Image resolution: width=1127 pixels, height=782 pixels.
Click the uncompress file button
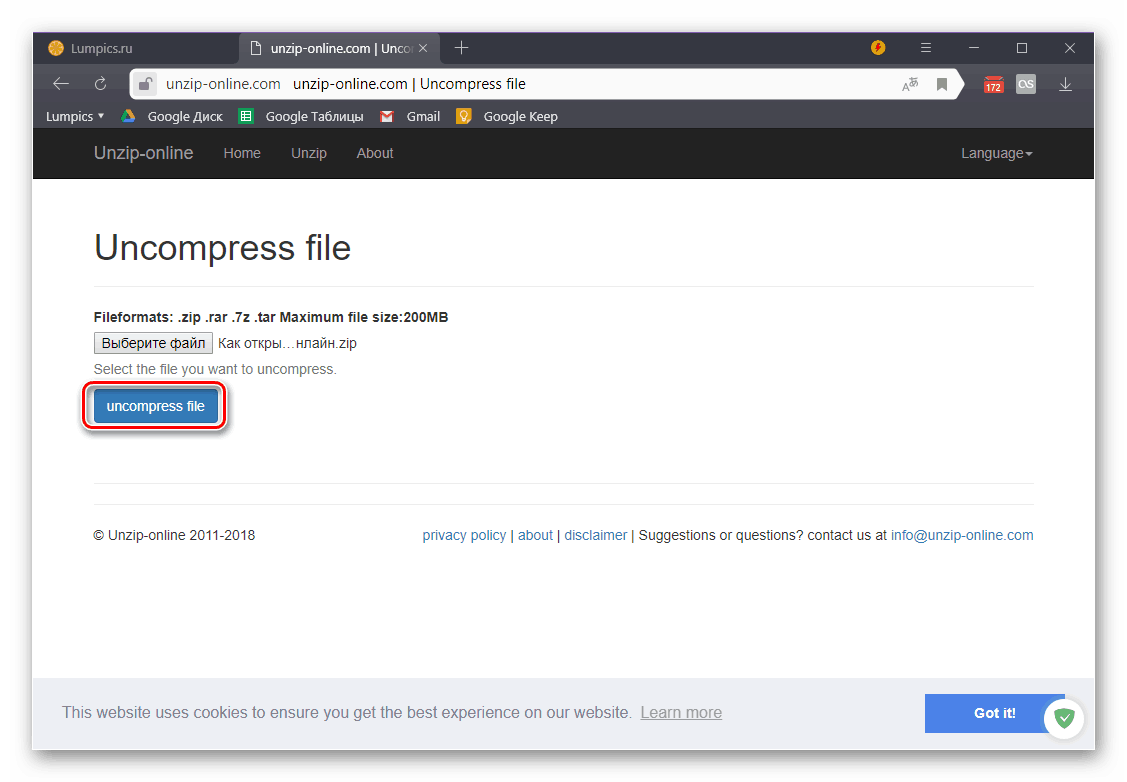click(155, 406)
